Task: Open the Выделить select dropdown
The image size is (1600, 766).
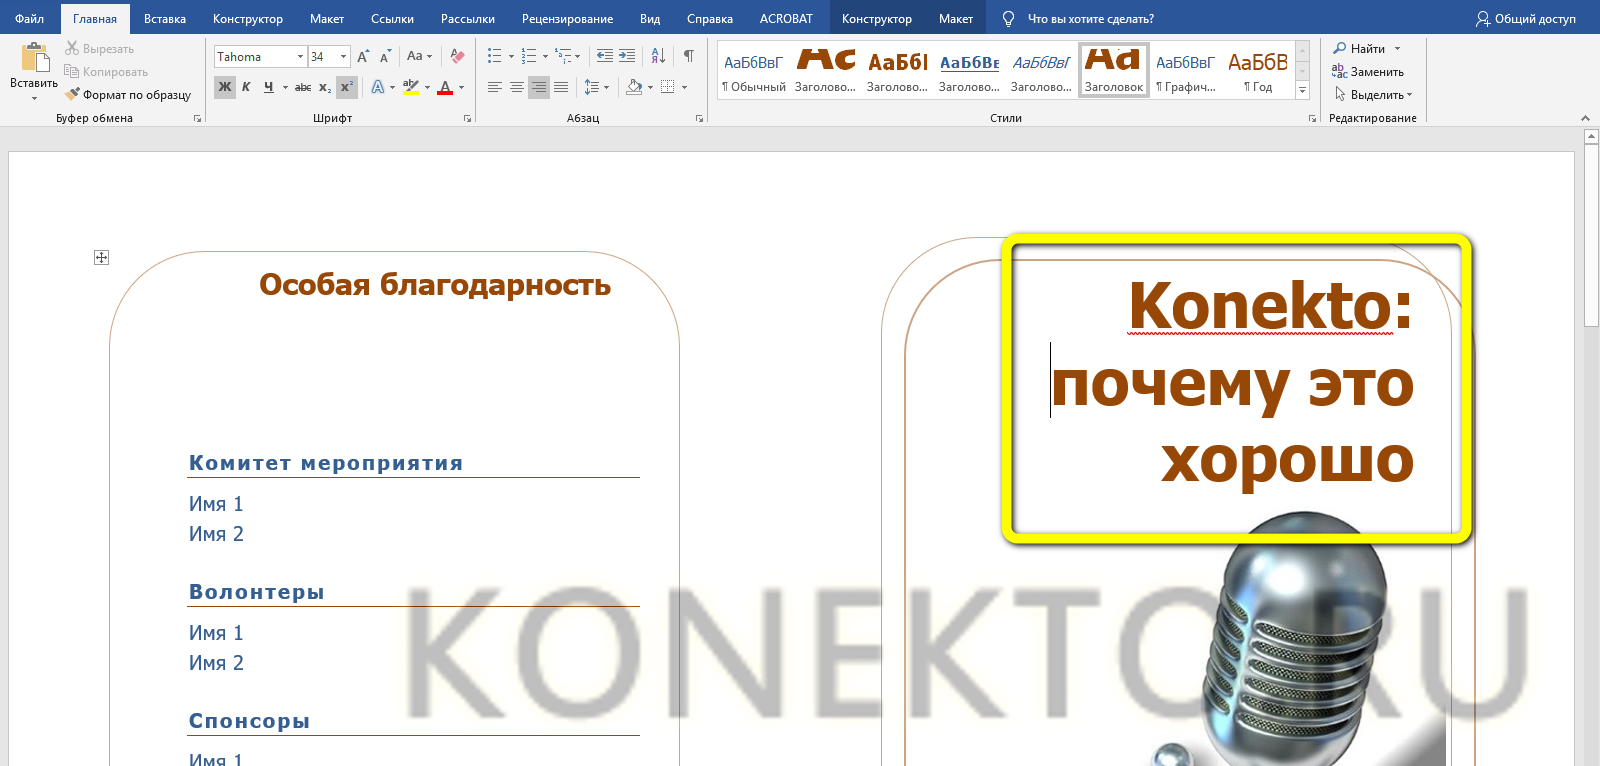Action: click(1374, 95)
